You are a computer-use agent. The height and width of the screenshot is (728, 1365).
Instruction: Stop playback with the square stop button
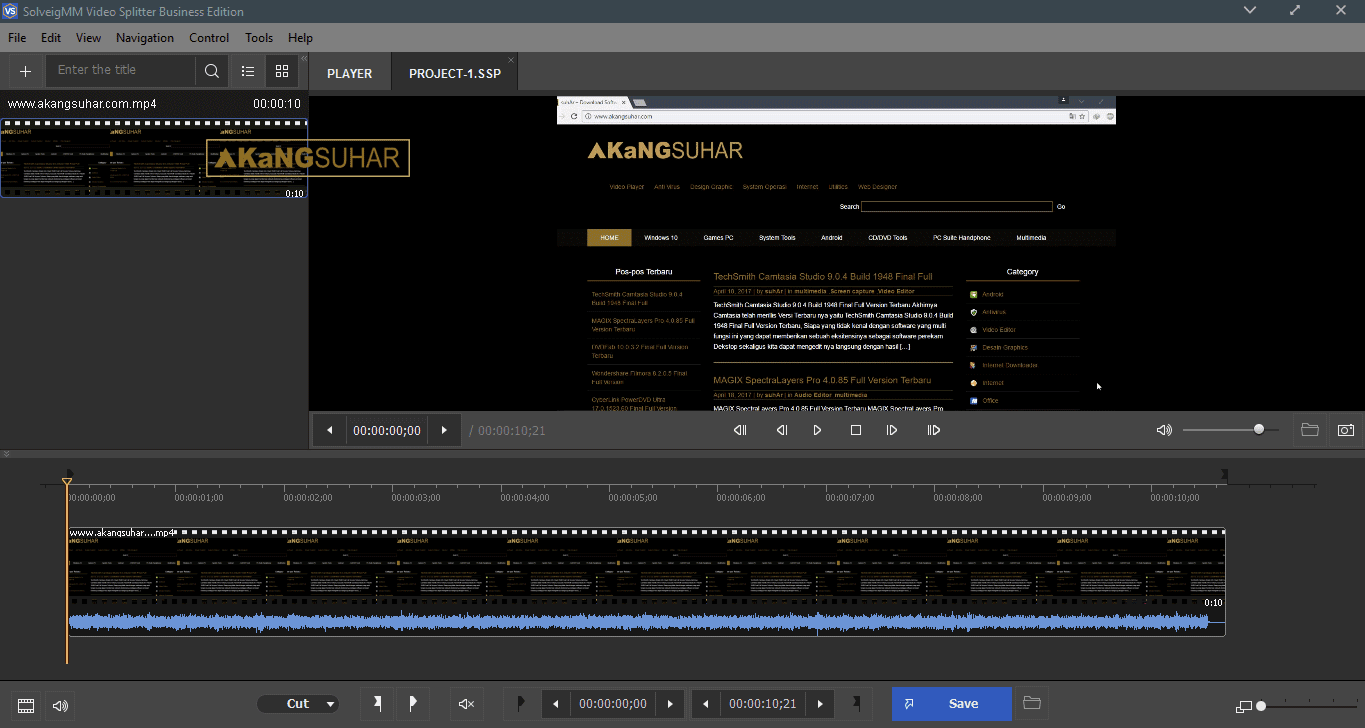855,430
